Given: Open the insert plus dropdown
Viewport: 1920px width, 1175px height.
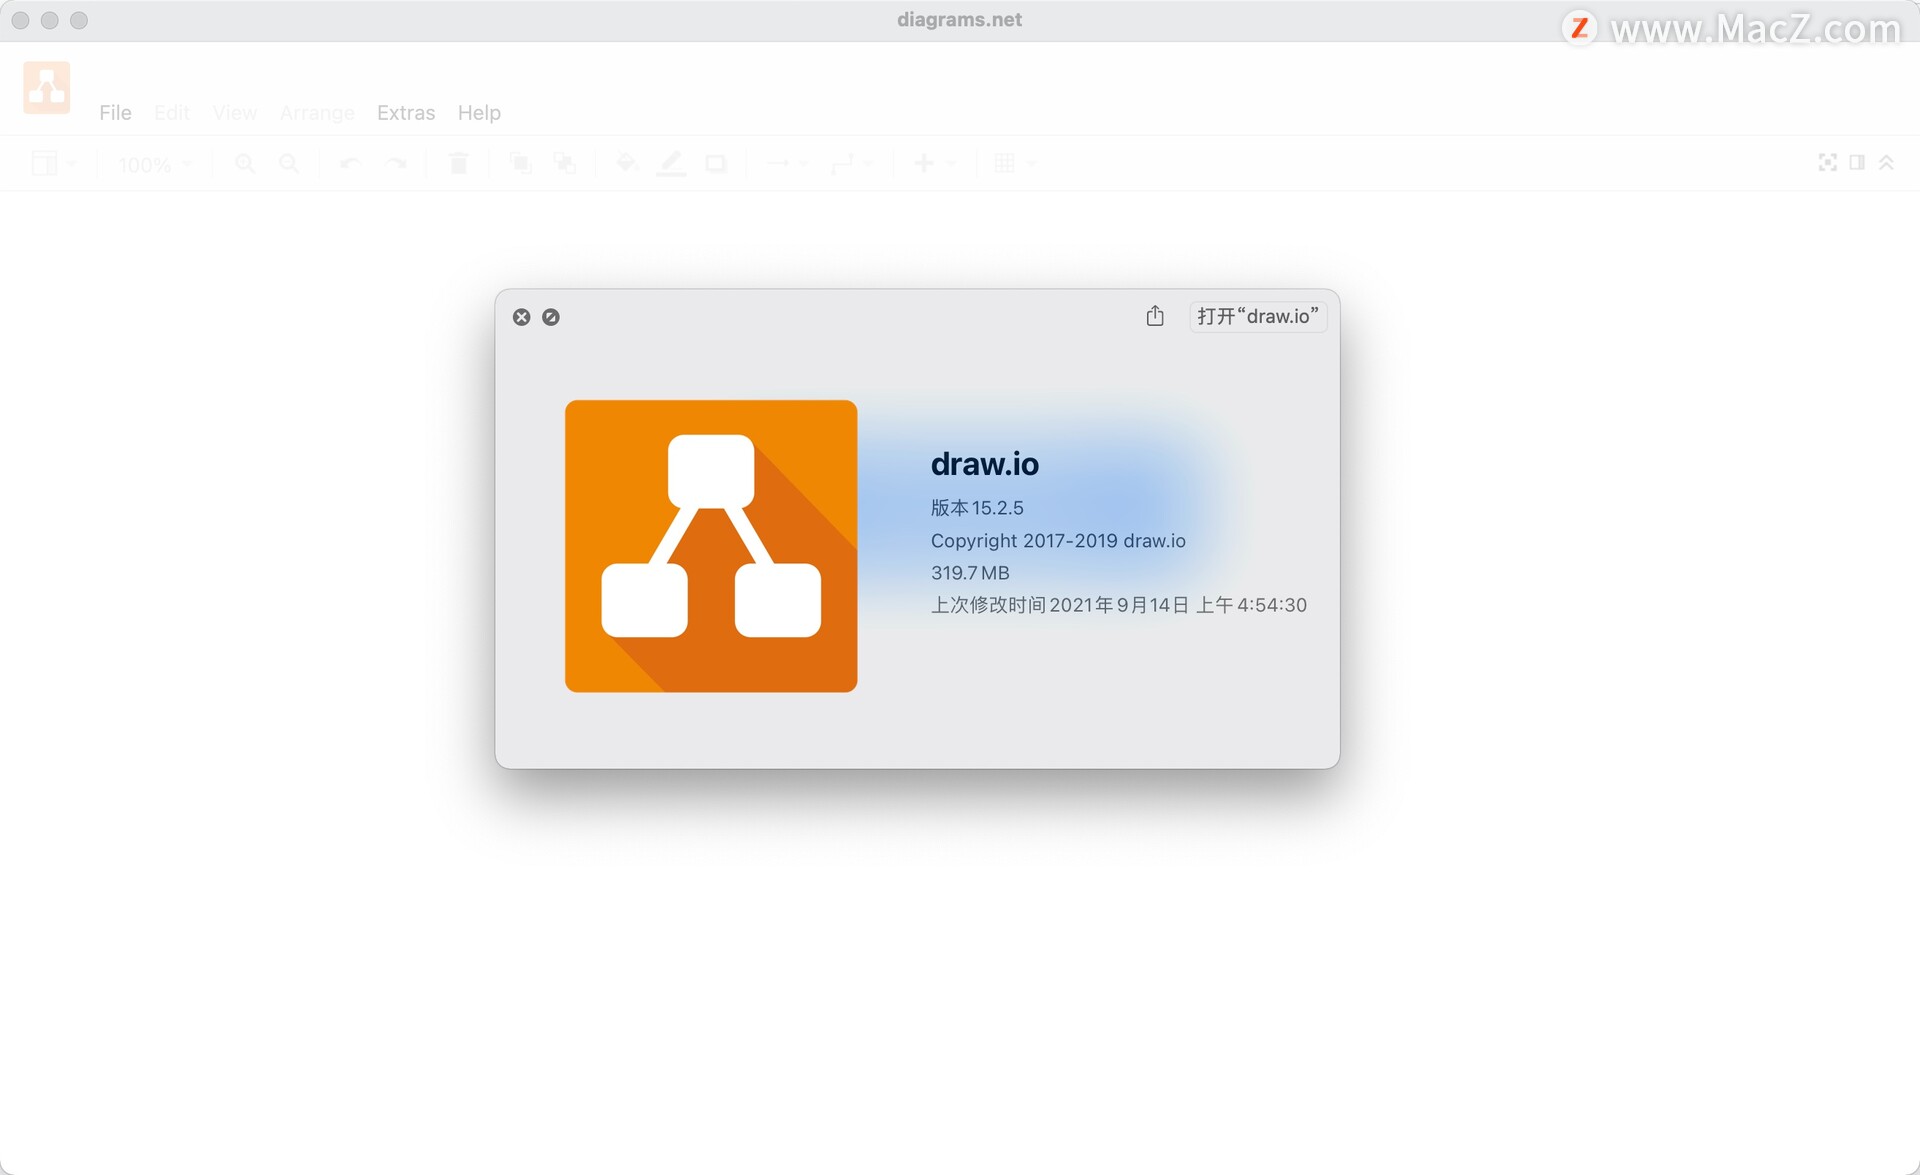Looking at the screenshot, I should point(935,163).
